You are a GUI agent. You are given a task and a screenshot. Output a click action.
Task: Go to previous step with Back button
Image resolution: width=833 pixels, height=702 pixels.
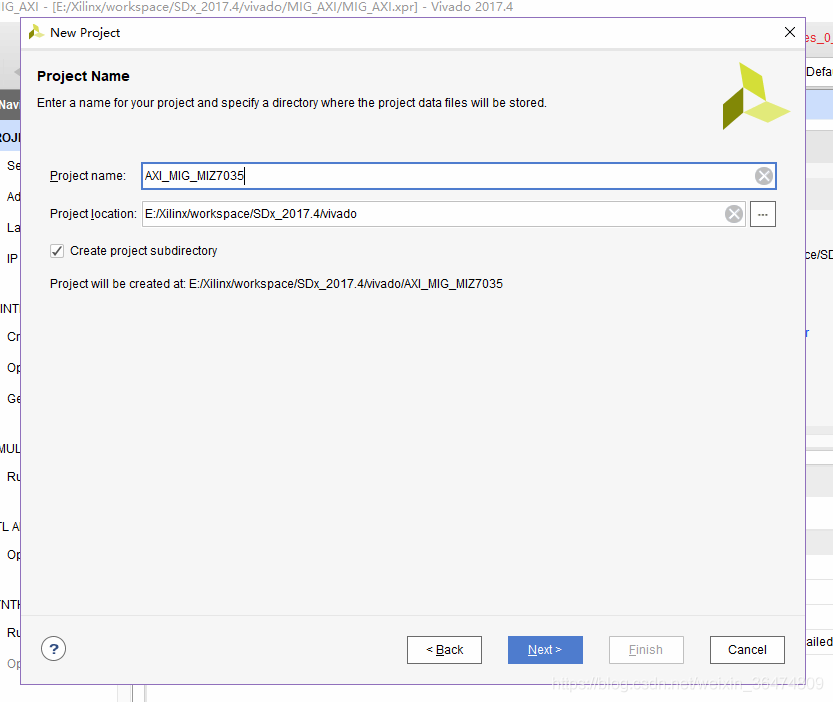[x=444, y=650]
